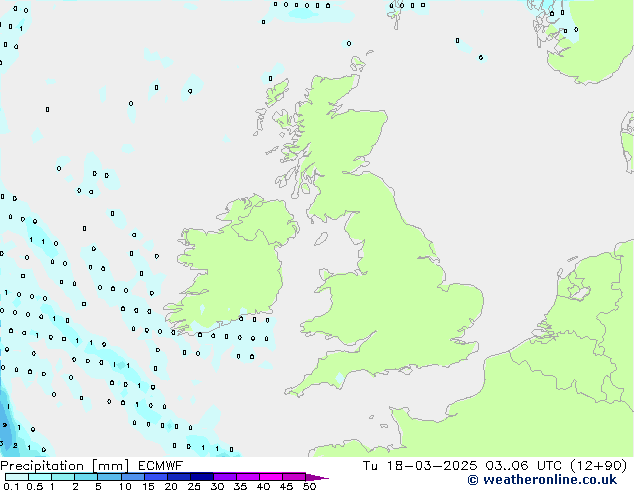Select the 30–35 mm purple legend swatch
634x490 pixels.
[x=225, y=477]
